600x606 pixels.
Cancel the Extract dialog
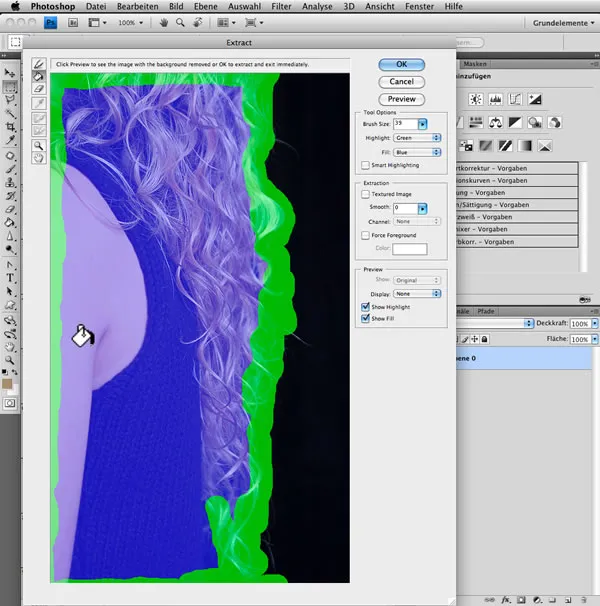[x=401, y=81]
